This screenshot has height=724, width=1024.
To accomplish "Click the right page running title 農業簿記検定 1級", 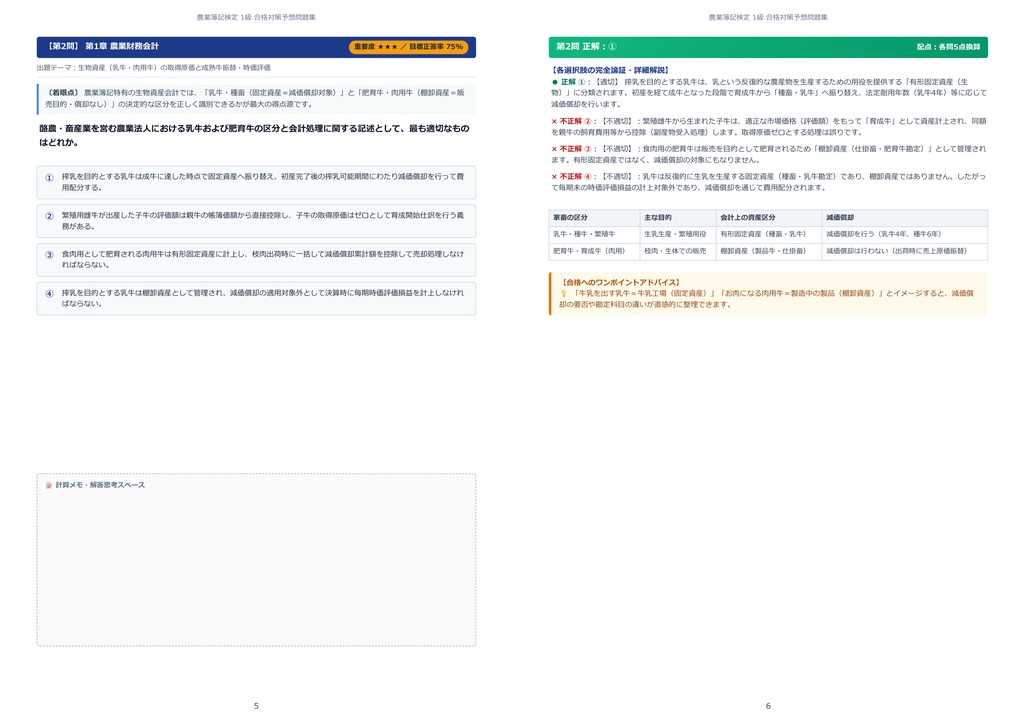I will point(768,18).
